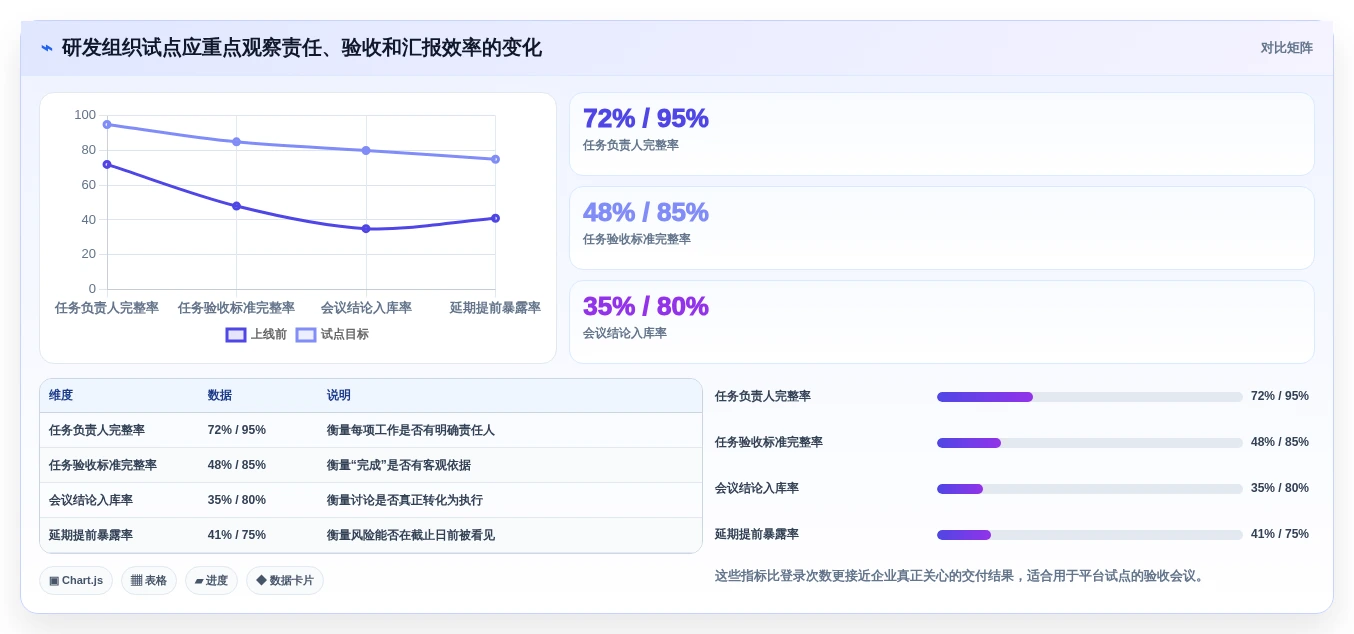The image size is (1354, 634).
Task: Toggle the 上线前 legend swatch
Action: tap(236, 335)
